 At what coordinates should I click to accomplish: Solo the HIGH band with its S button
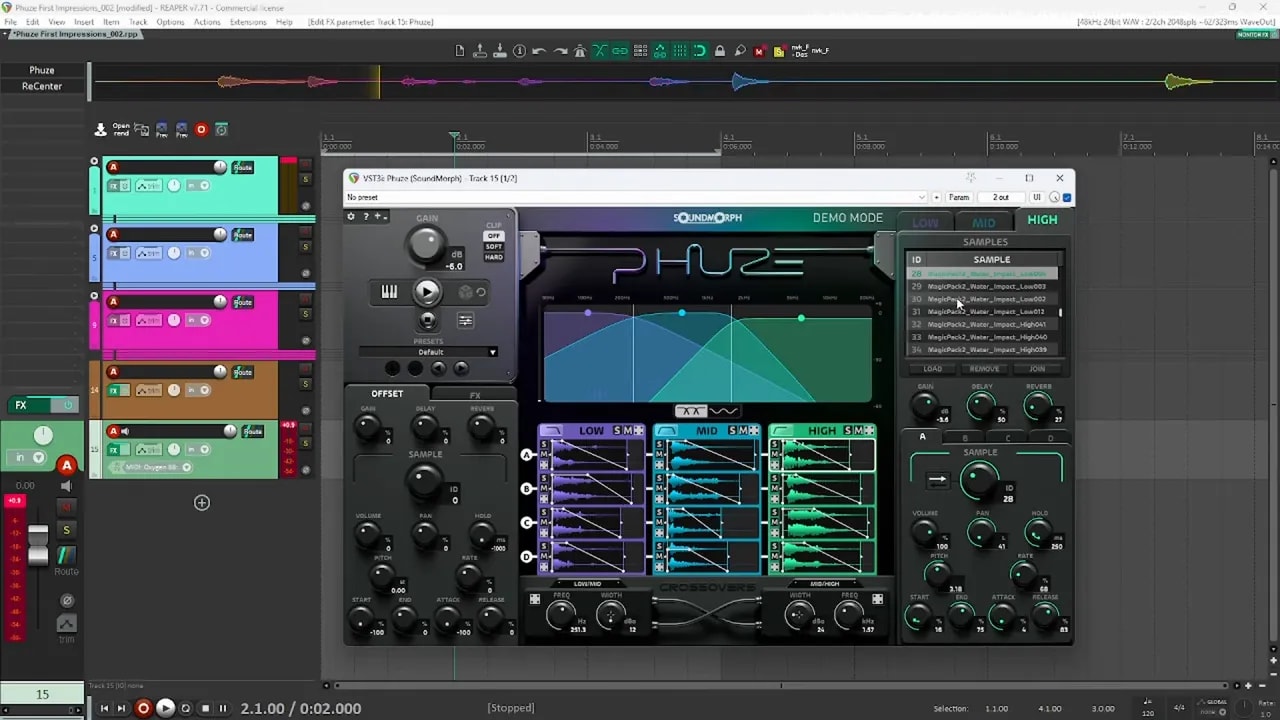click(x=847, y=431)
